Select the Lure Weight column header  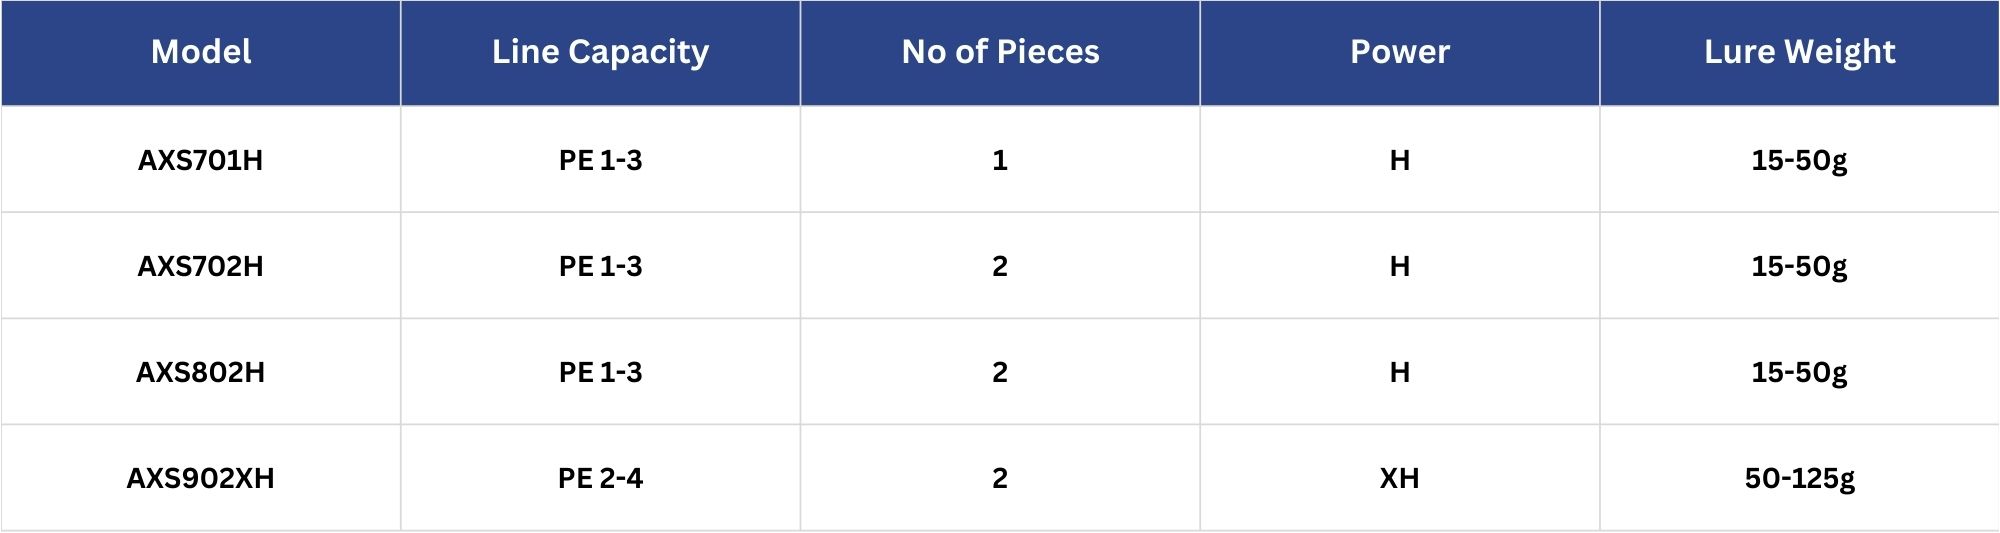[x=1799, y=52]
